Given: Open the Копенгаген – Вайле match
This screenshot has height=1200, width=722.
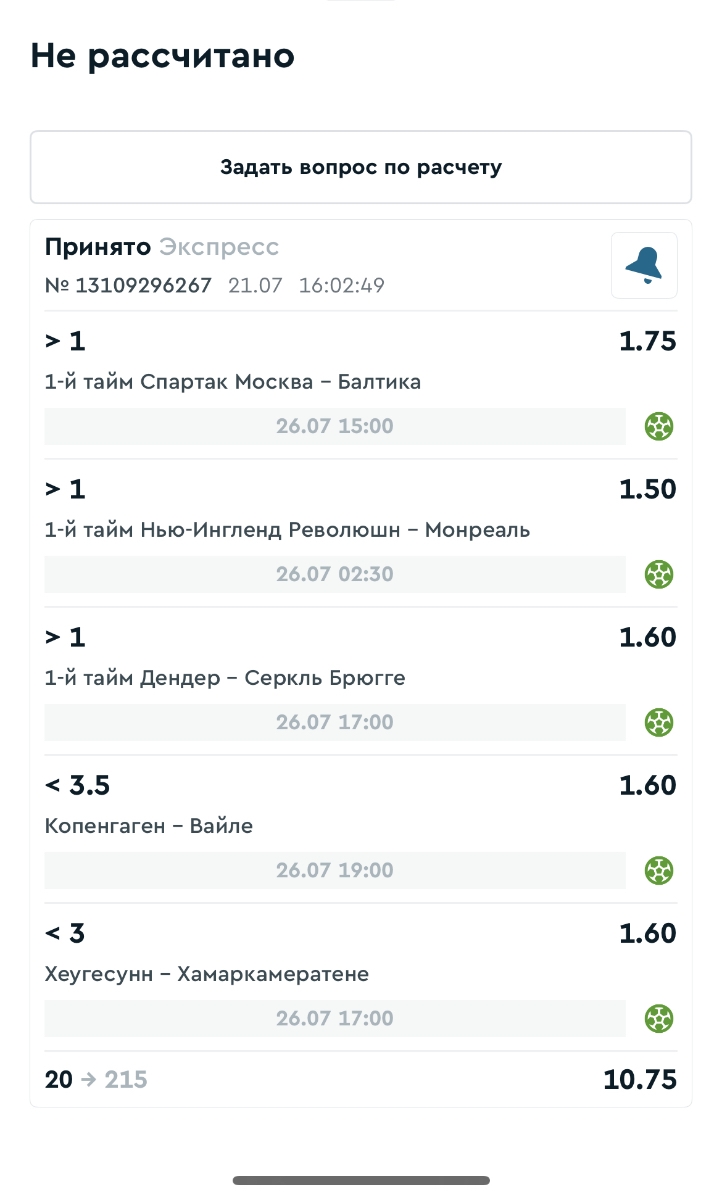Looking at the screenshot, I should coord(149,826).
